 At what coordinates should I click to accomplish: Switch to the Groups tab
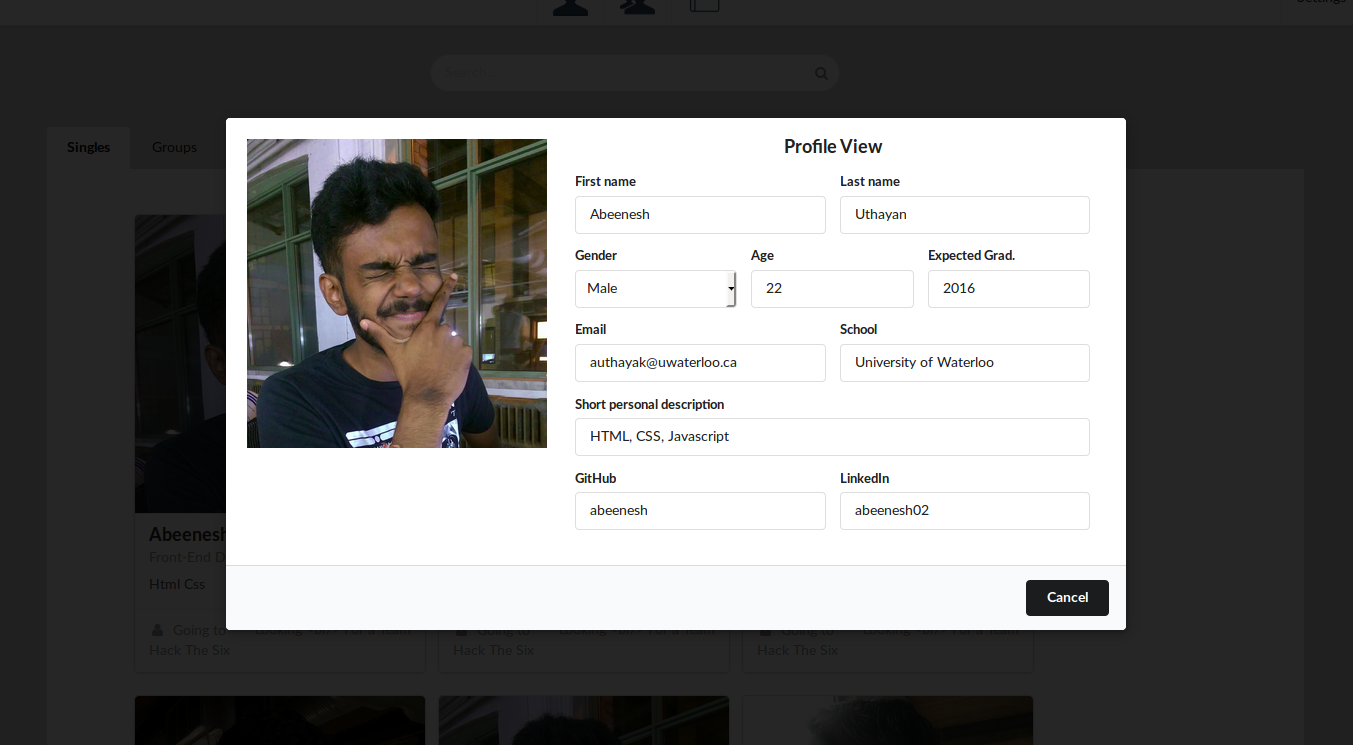coord(174,147)
